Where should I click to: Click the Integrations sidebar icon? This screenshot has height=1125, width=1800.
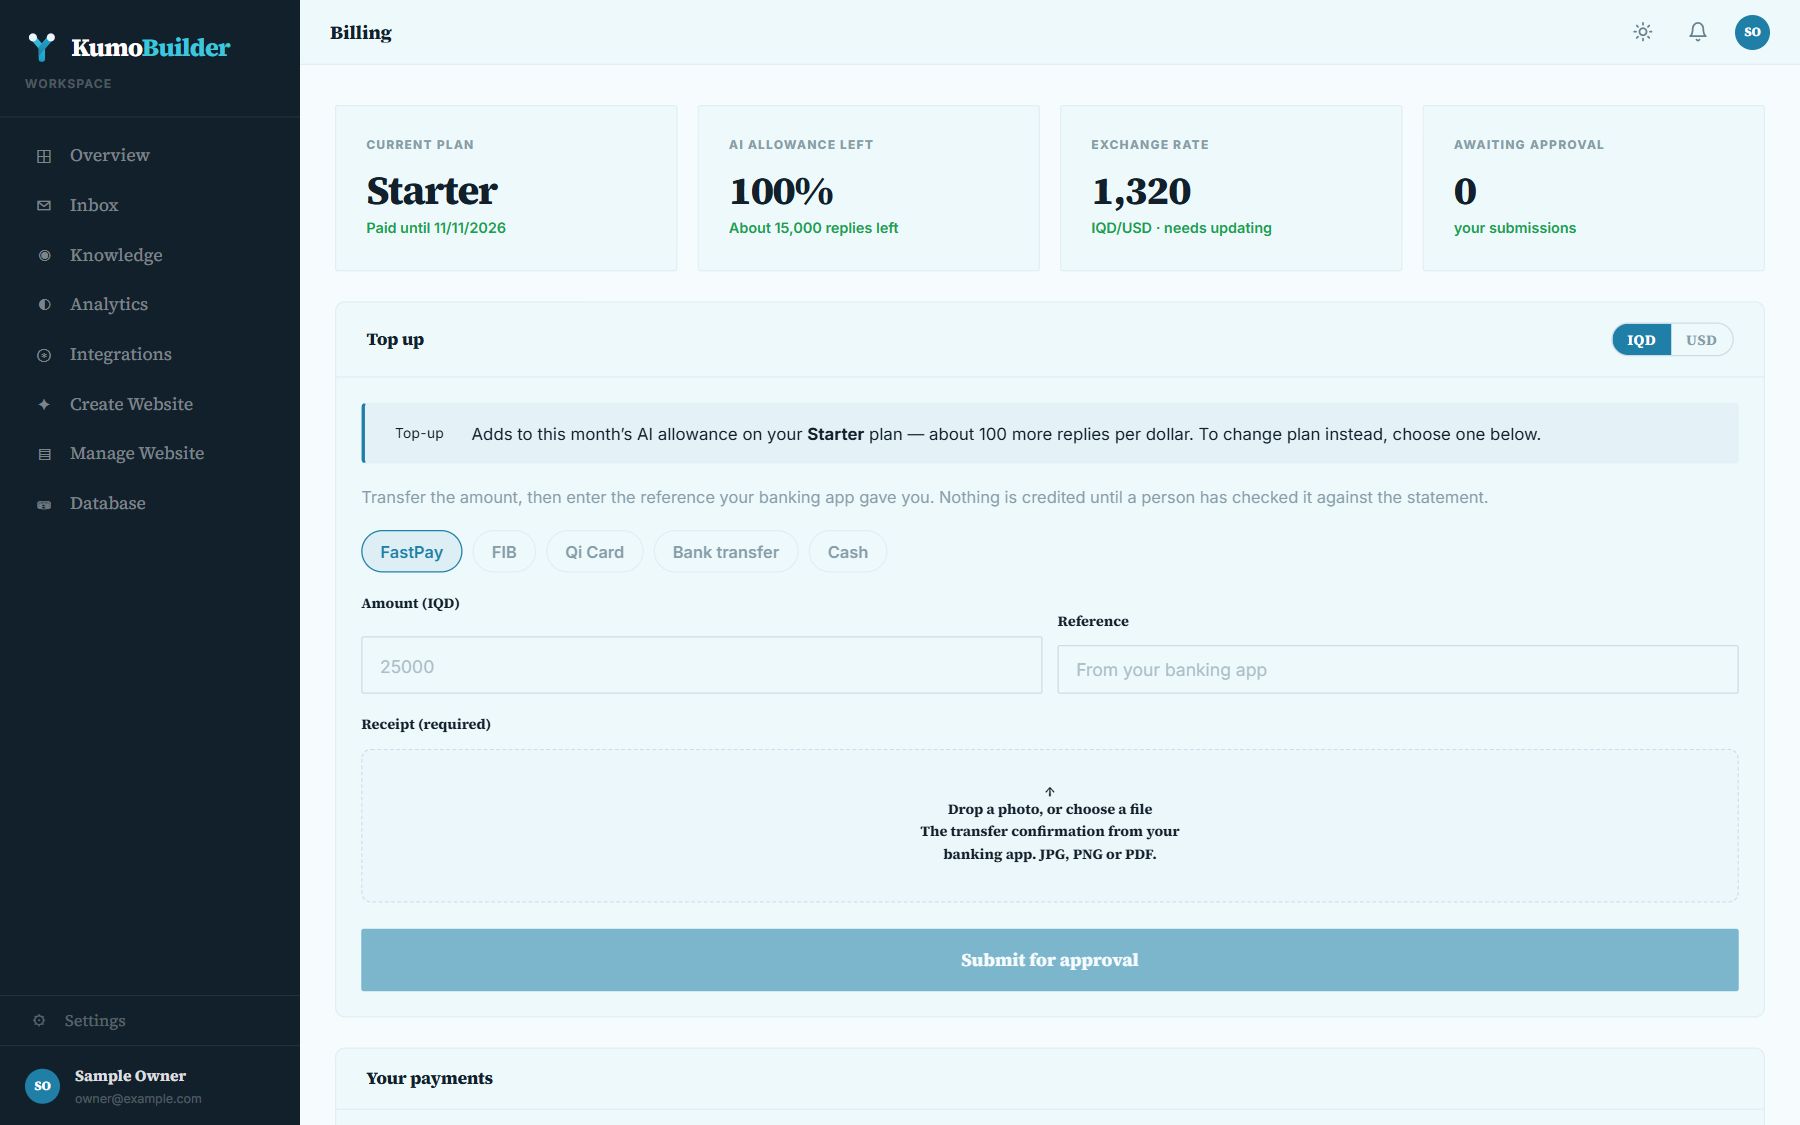coord(44,355)
